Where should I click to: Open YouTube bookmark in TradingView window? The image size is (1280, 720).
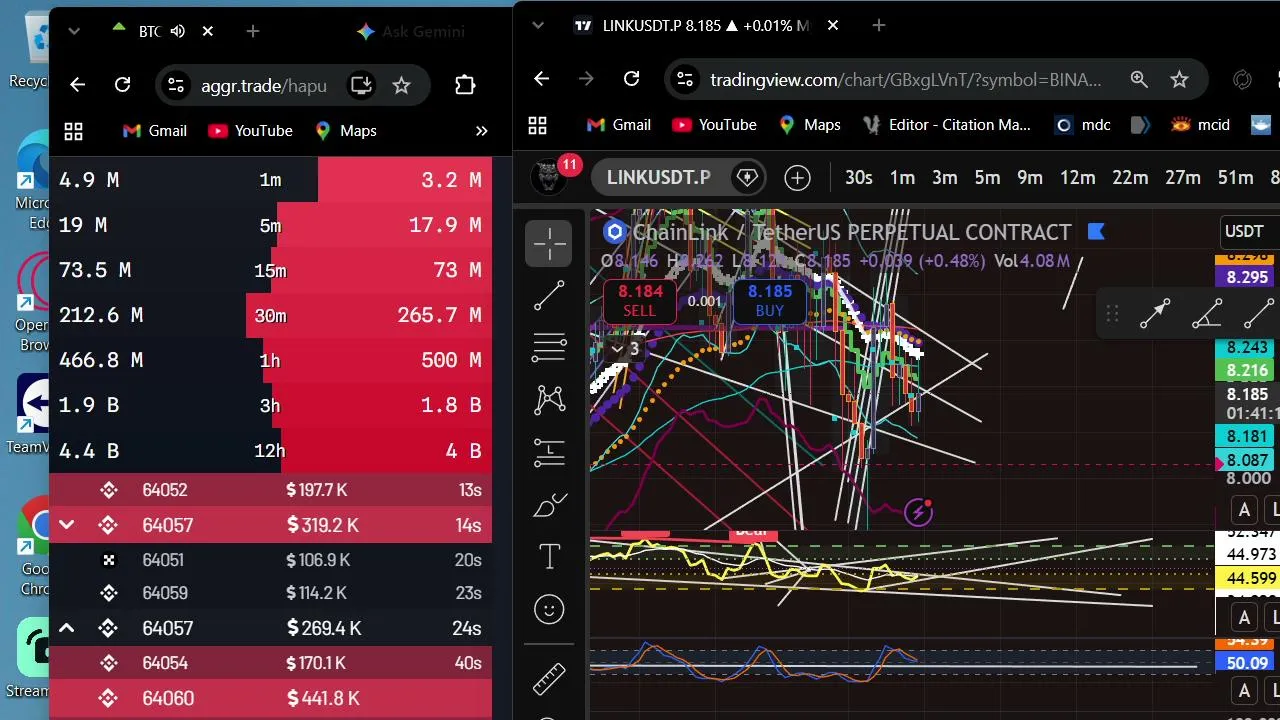point(714,125)
